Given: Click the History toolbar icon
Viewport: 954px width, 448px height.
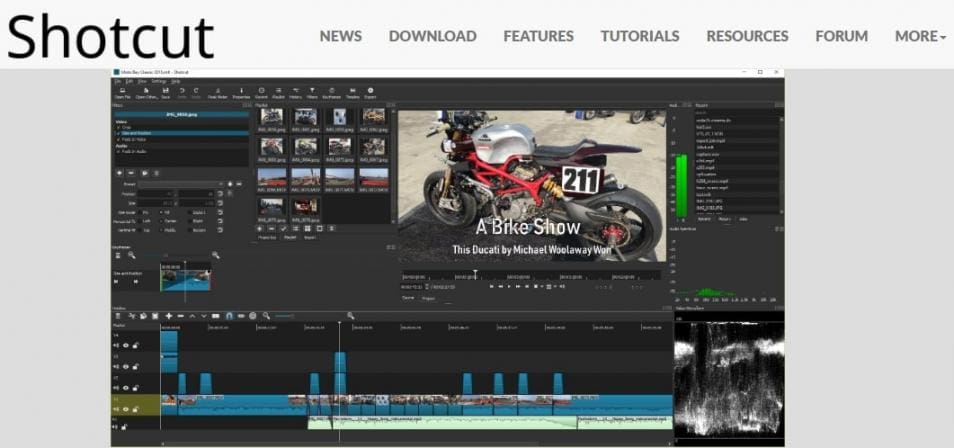Looking at the screenshot, I should 294,92.
